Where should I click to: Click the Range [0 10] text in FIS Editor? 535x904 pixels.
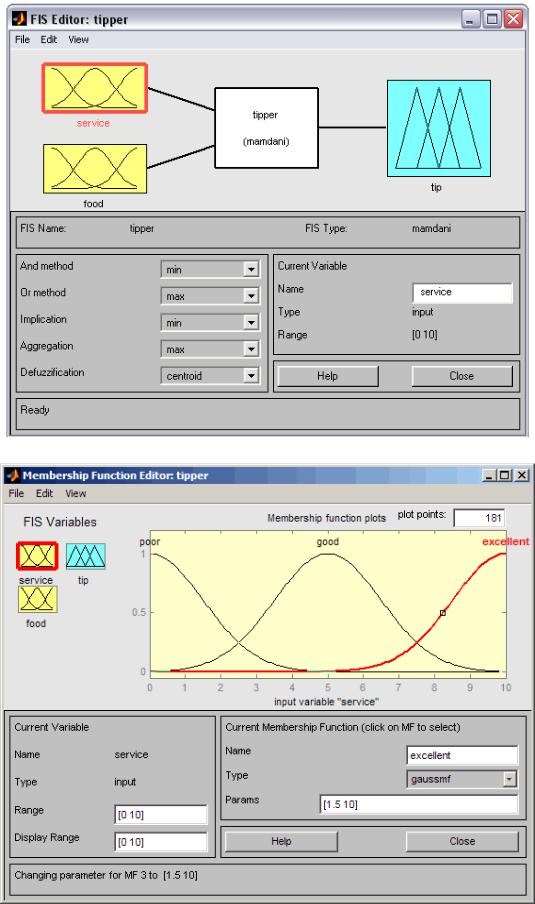pyautogui.click(x=424, y=334)
